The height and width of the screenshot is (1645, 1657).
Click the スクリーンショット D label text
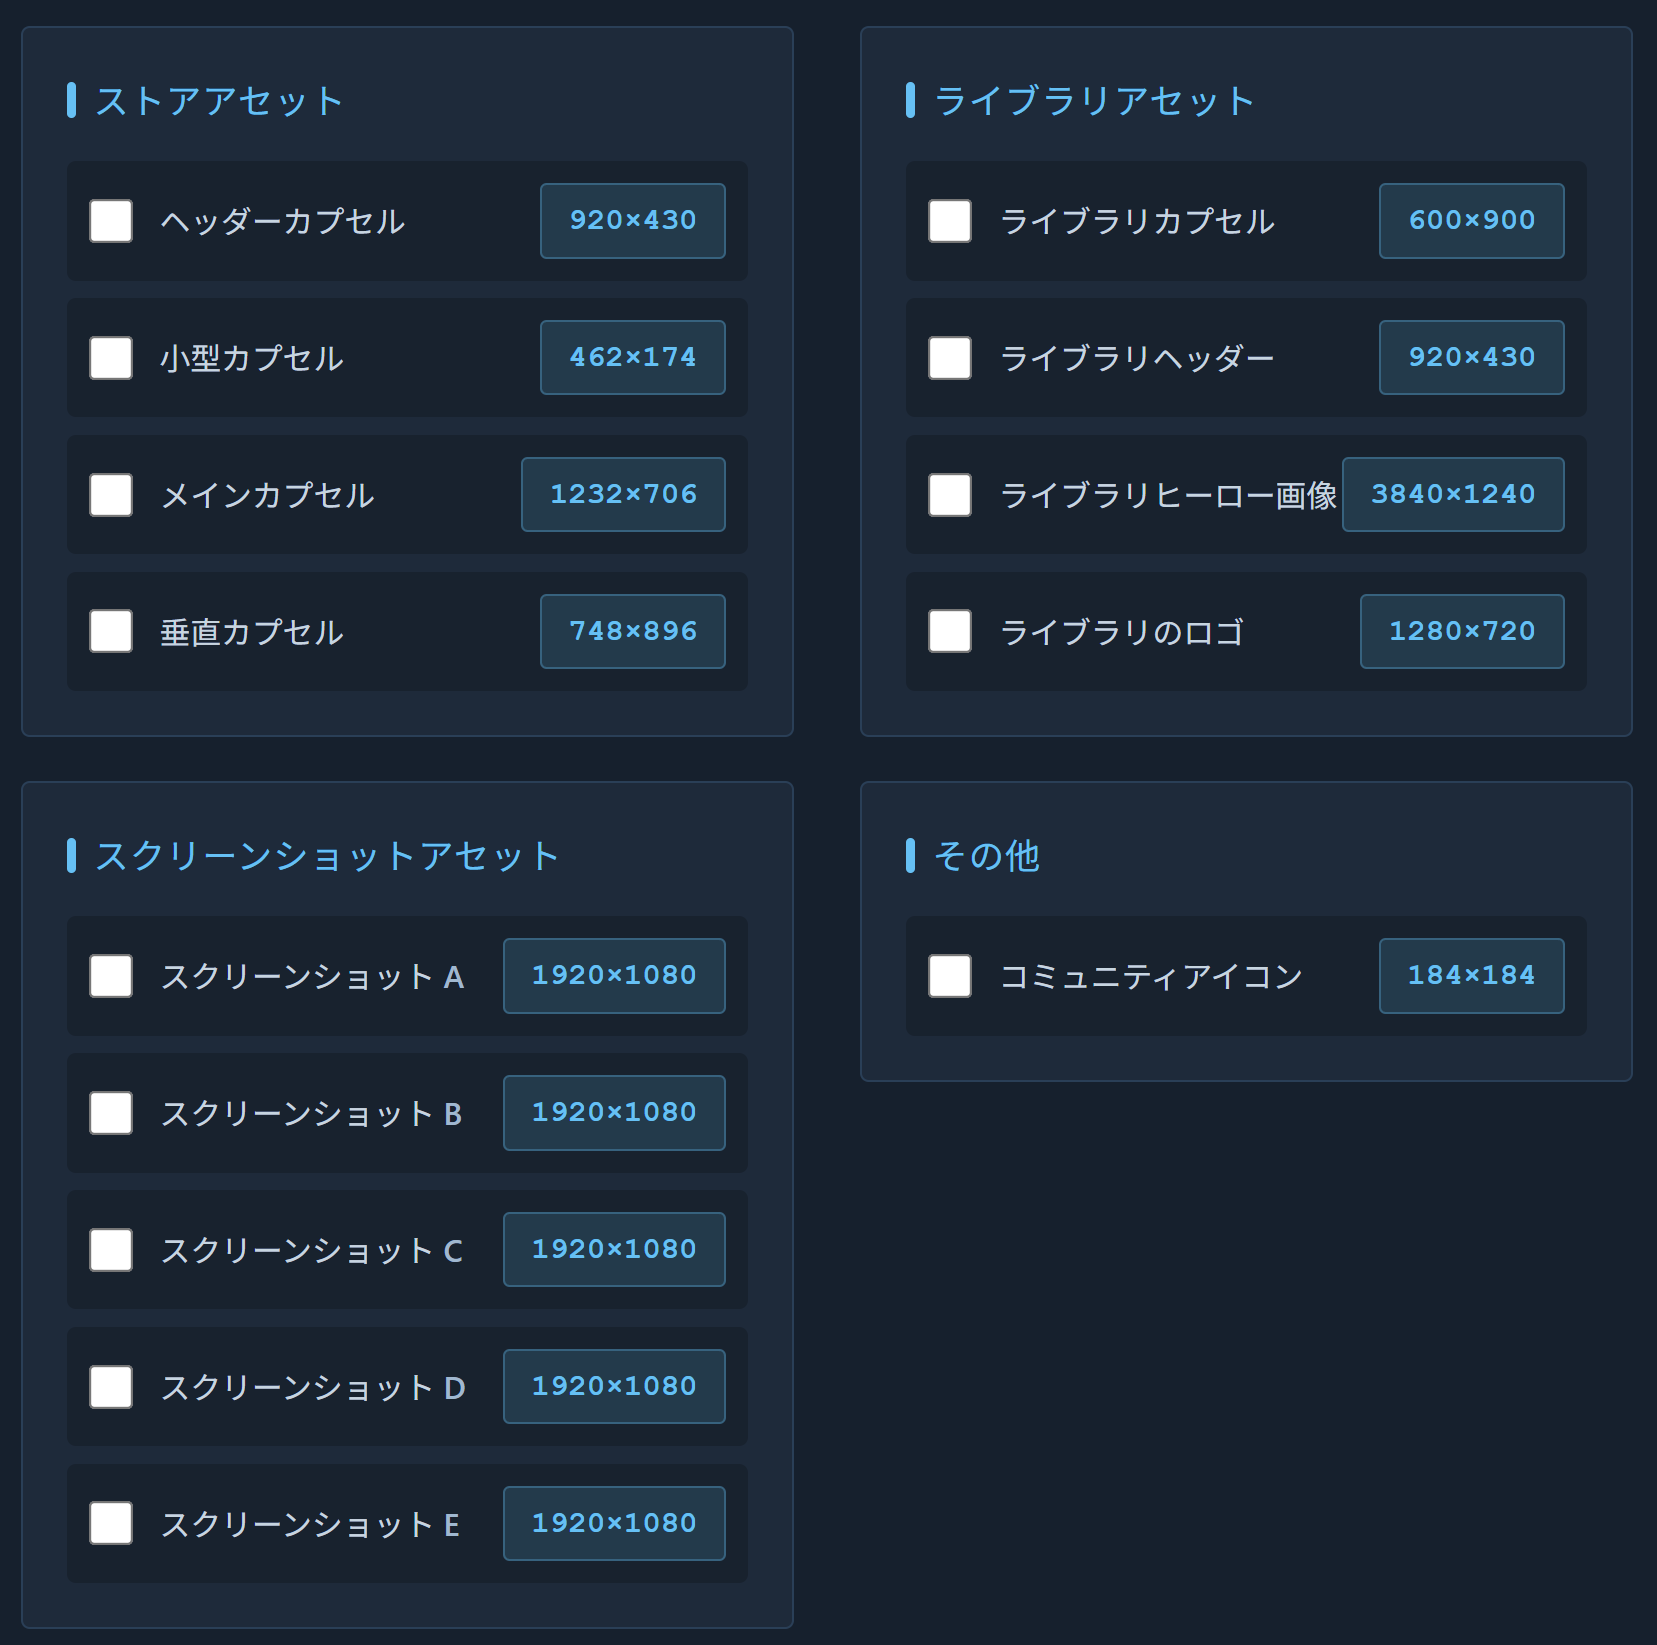313,1387
